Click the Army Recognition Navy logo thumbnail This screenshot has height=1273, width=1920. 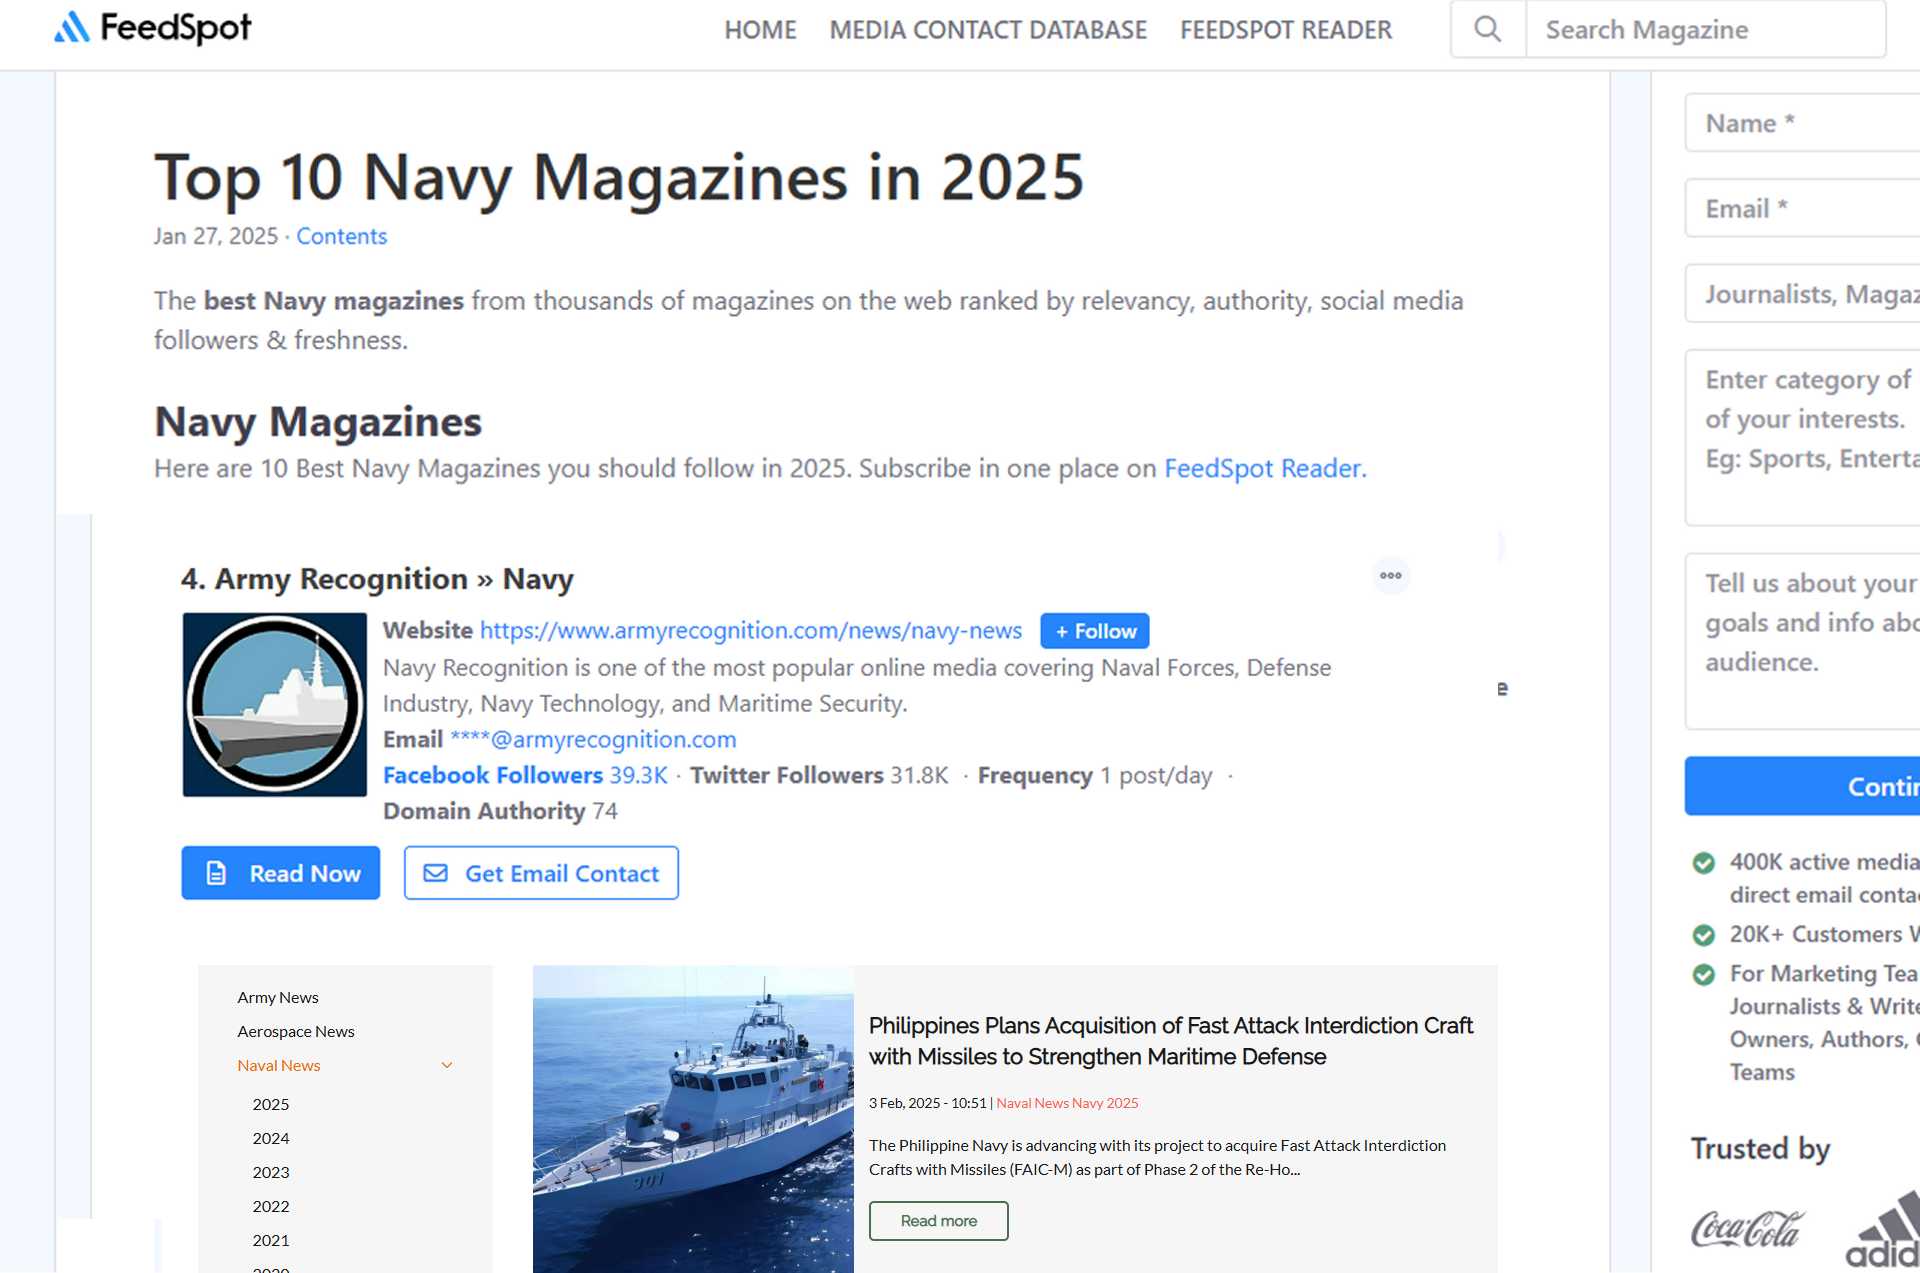click(274, 704)
